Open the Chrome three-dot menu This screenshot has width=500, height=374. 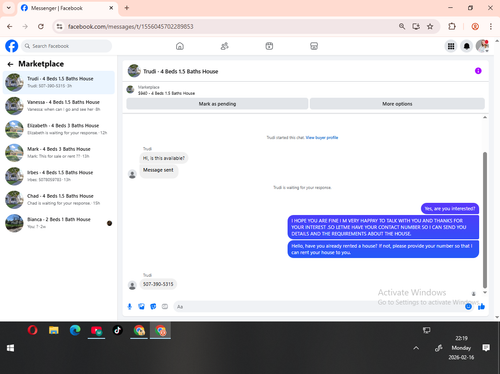click(491, 26)
